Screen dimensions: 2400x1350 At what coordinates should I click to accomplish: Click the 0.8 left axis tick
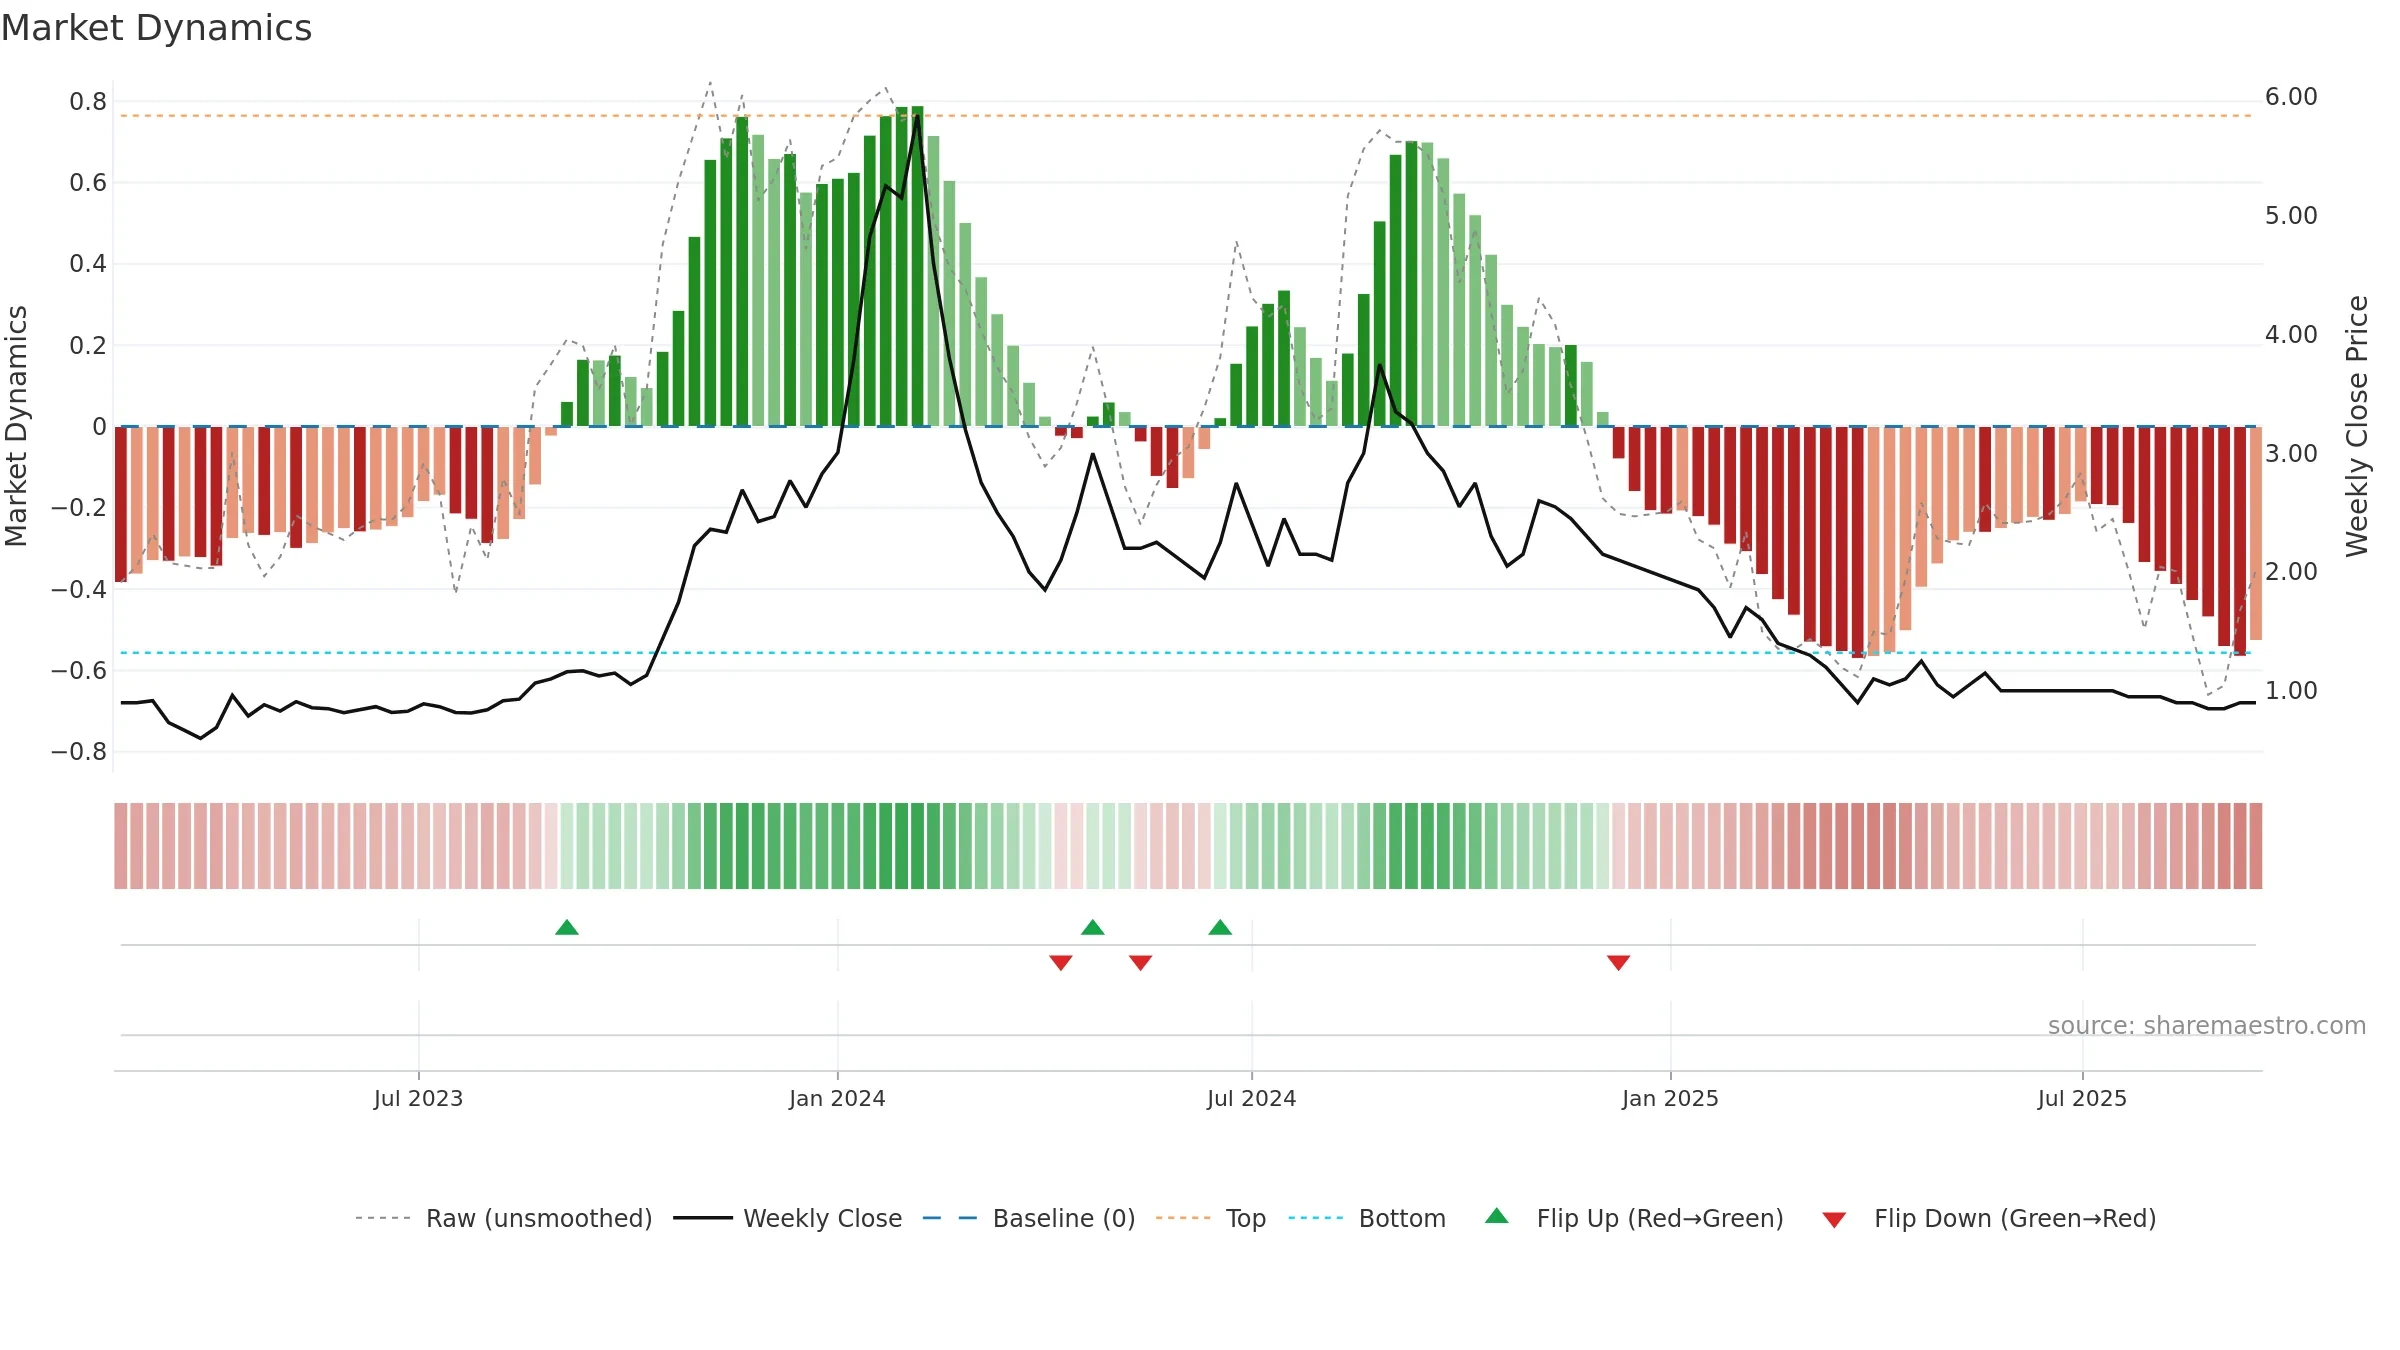click(88, 101)
